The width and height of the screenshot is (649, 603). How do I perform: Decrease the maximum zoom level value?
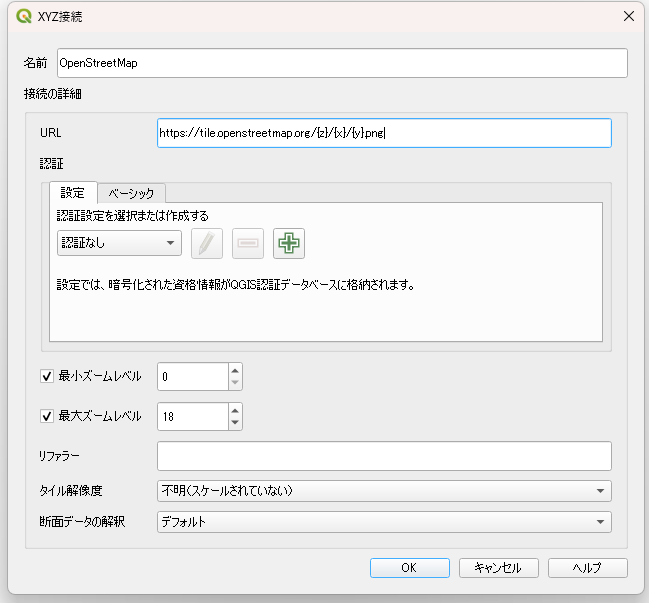235,422
